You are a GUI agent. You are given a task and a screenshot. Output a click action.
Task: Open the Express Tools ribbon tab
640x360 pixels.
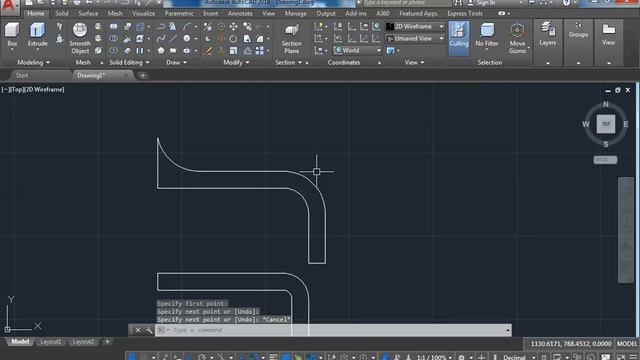[464, 13]
